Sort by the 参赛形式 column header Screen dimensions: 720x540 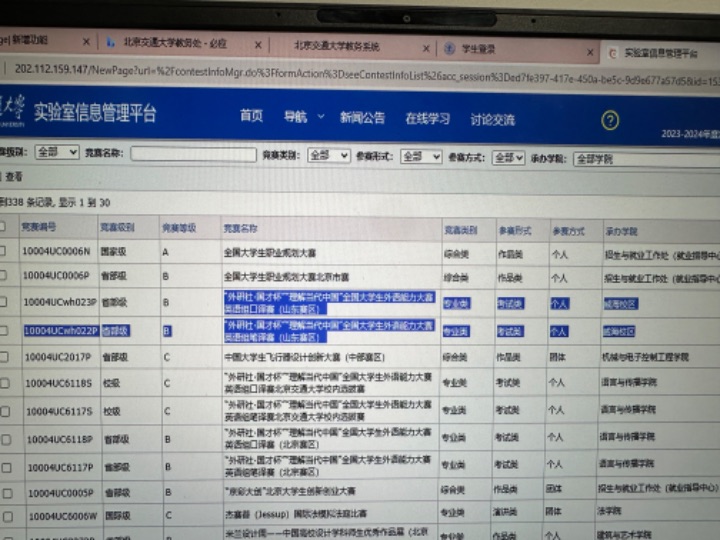point(515,231)
